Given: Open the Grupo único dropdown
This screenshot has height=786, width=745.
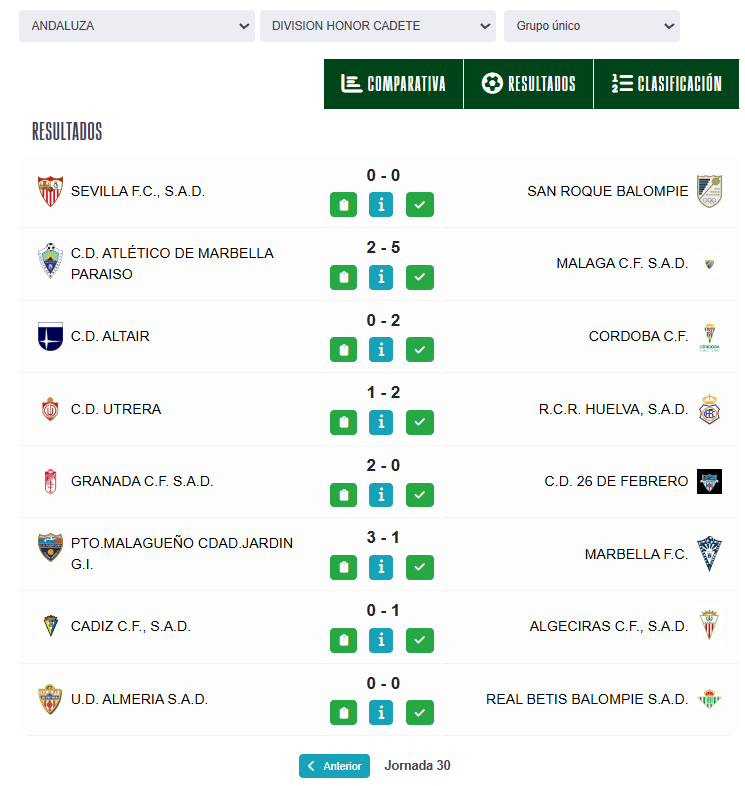Looking at the screenshot, I should click(x=591, y=26).
